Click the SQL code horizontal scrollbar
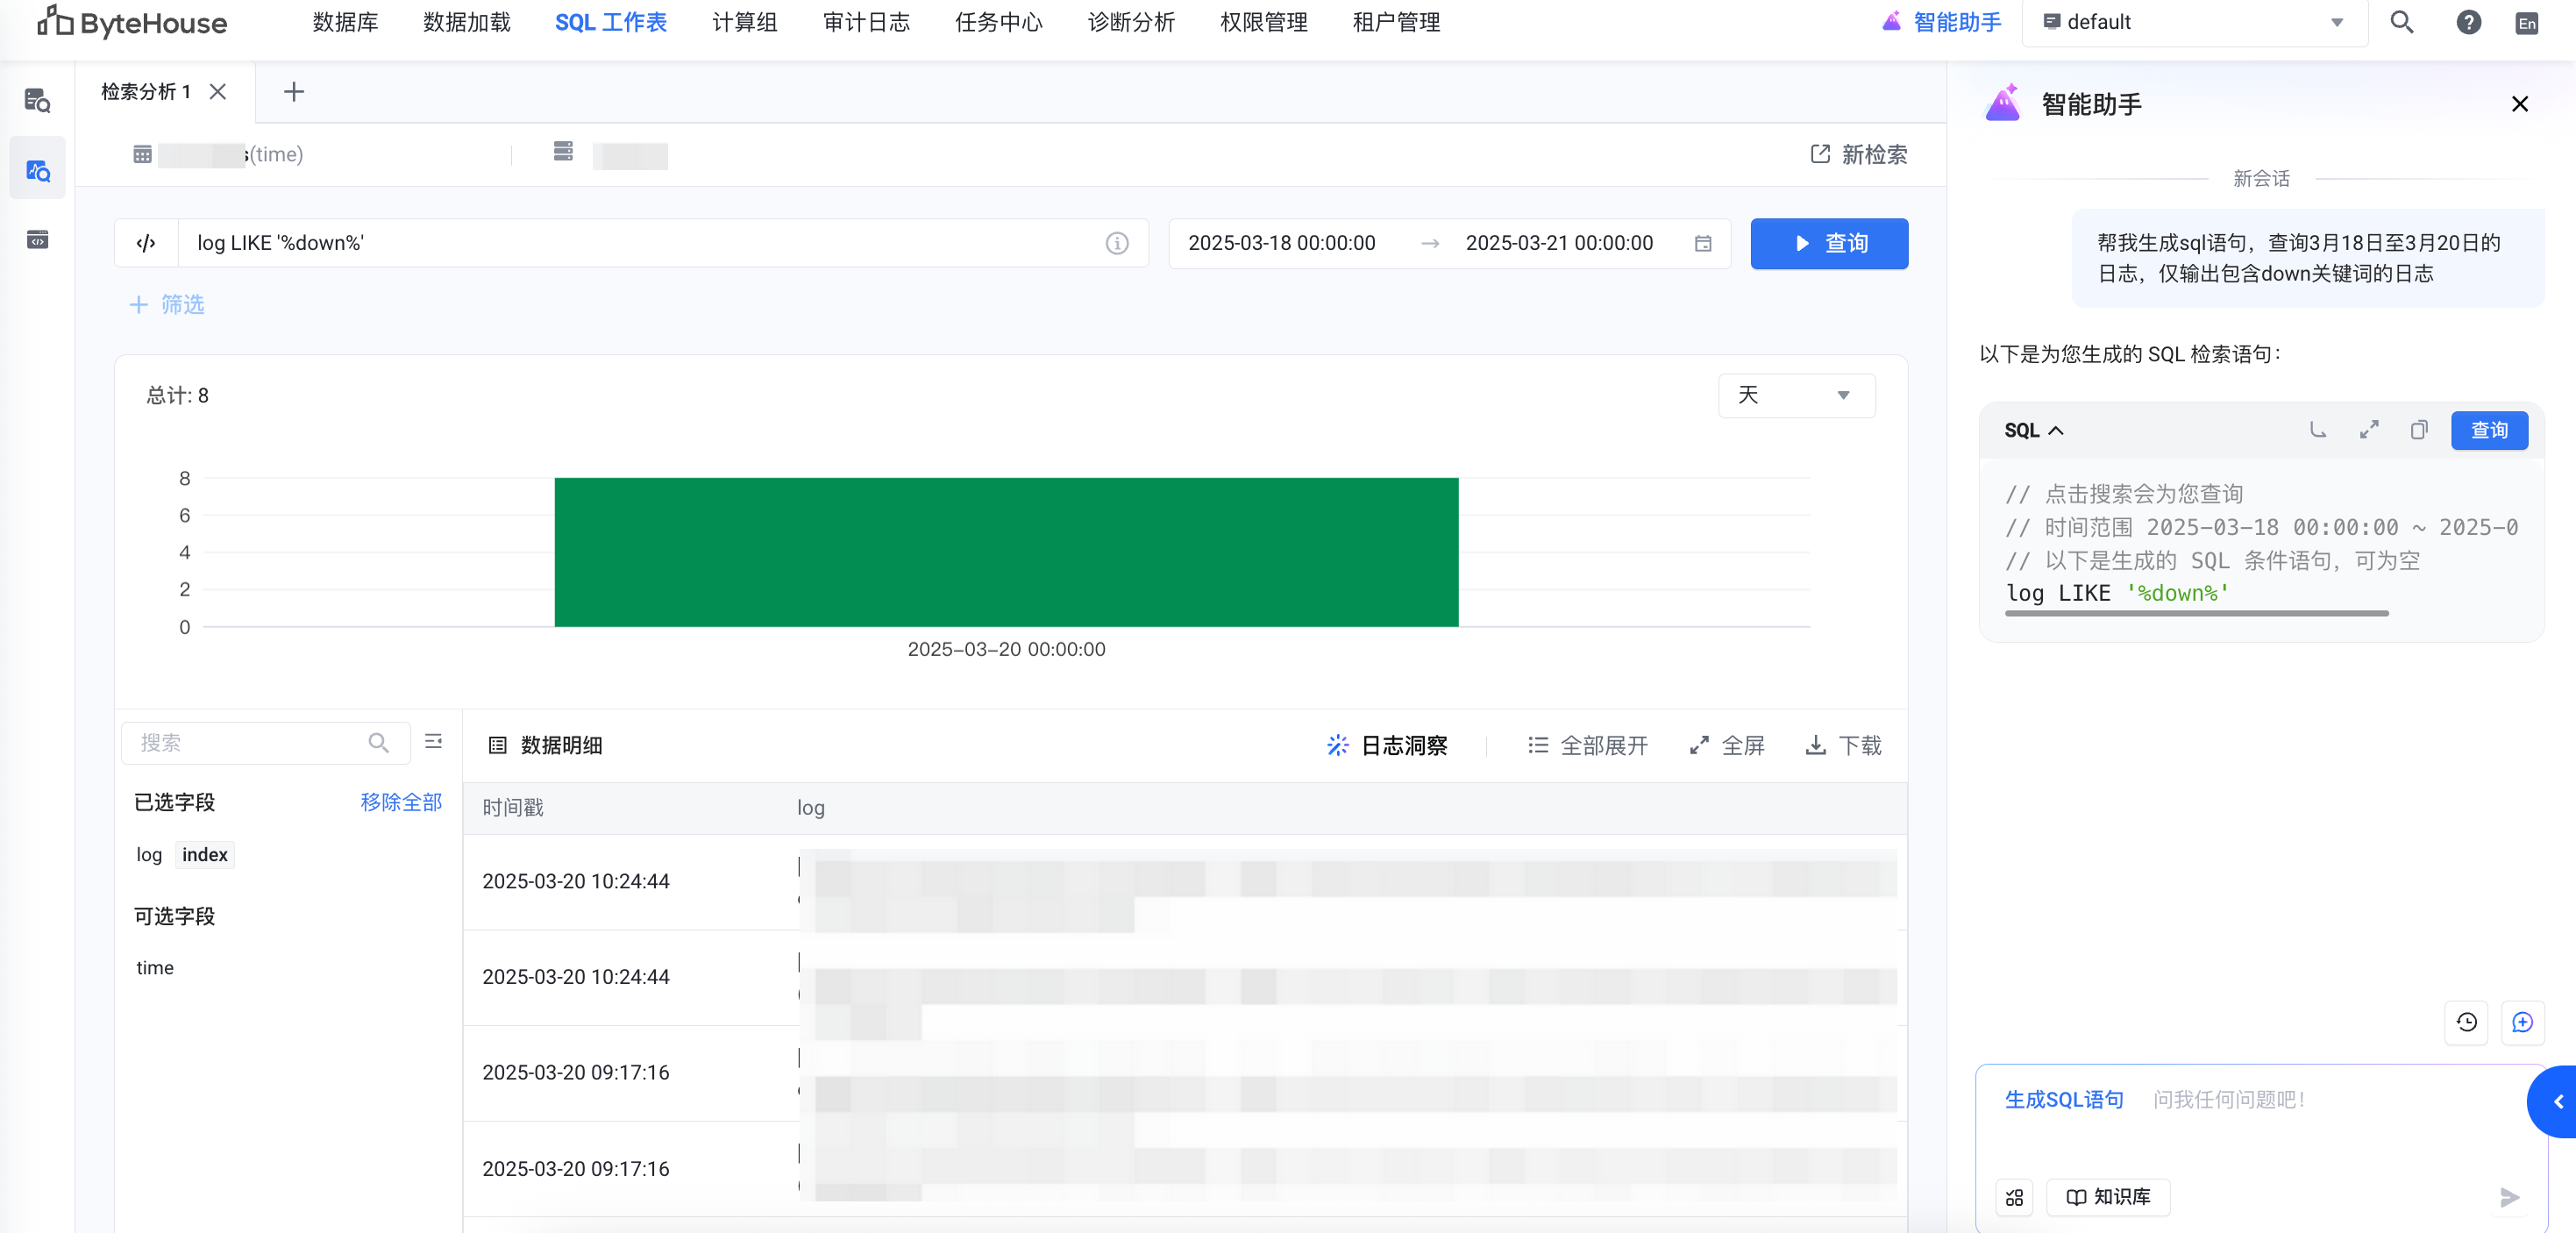Viewport: 2576px width, 1233px height. 2196,613
